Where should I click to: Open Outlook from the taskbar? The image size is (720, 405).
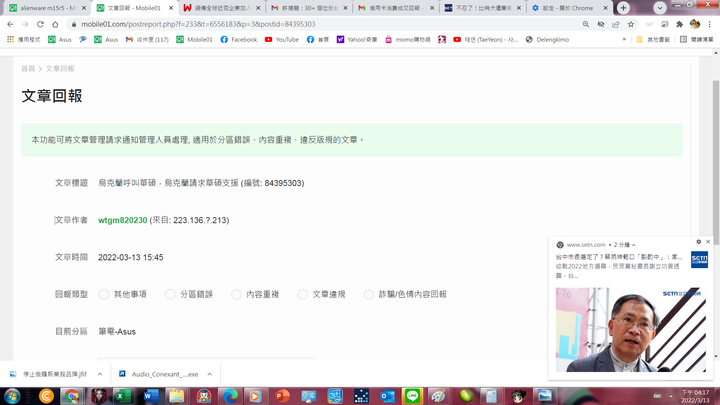pyautogui.click(x=387, y=396)
